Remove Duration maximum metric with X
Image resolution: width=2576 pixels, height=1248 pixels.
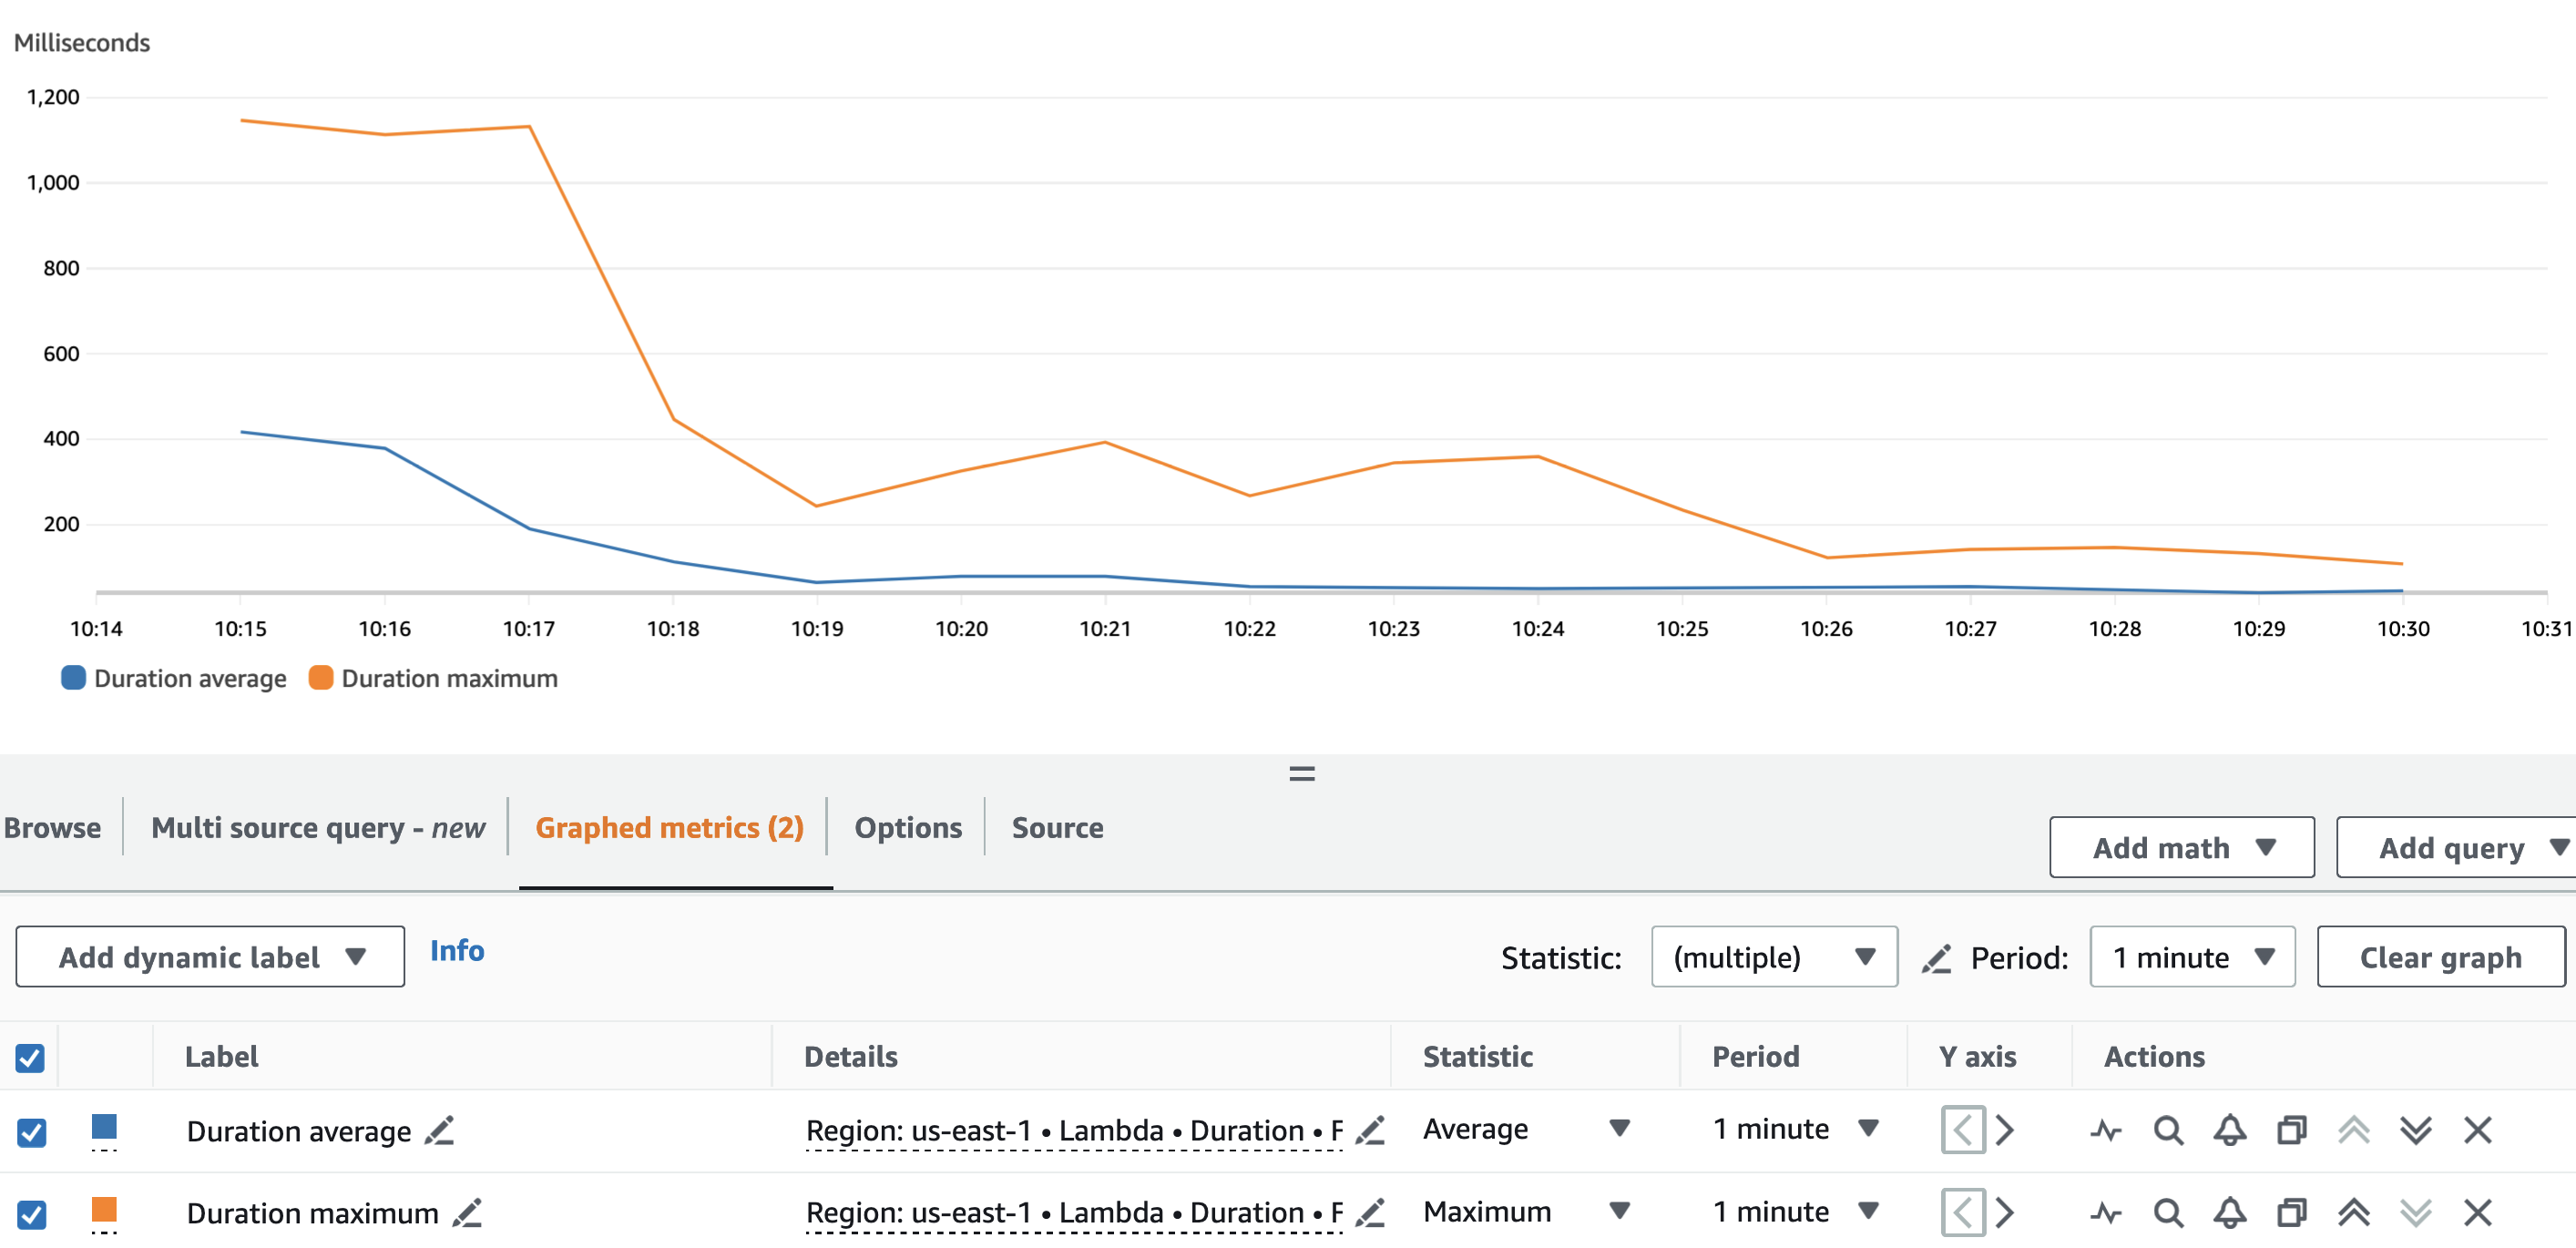tap(2477, 1213)
